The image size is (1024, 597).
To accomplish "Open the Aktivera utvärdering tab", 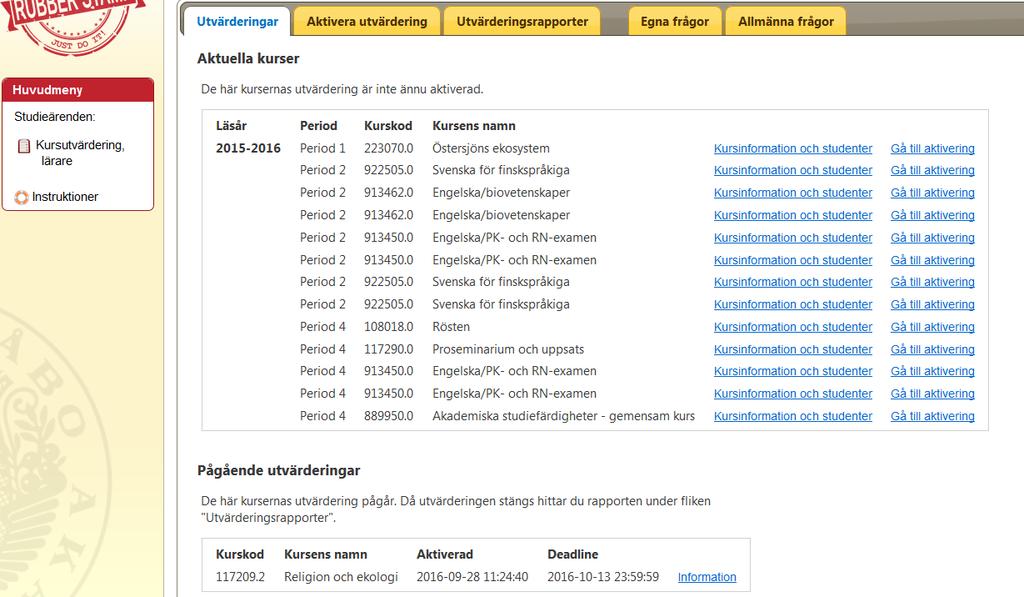I will pos(367,22).
